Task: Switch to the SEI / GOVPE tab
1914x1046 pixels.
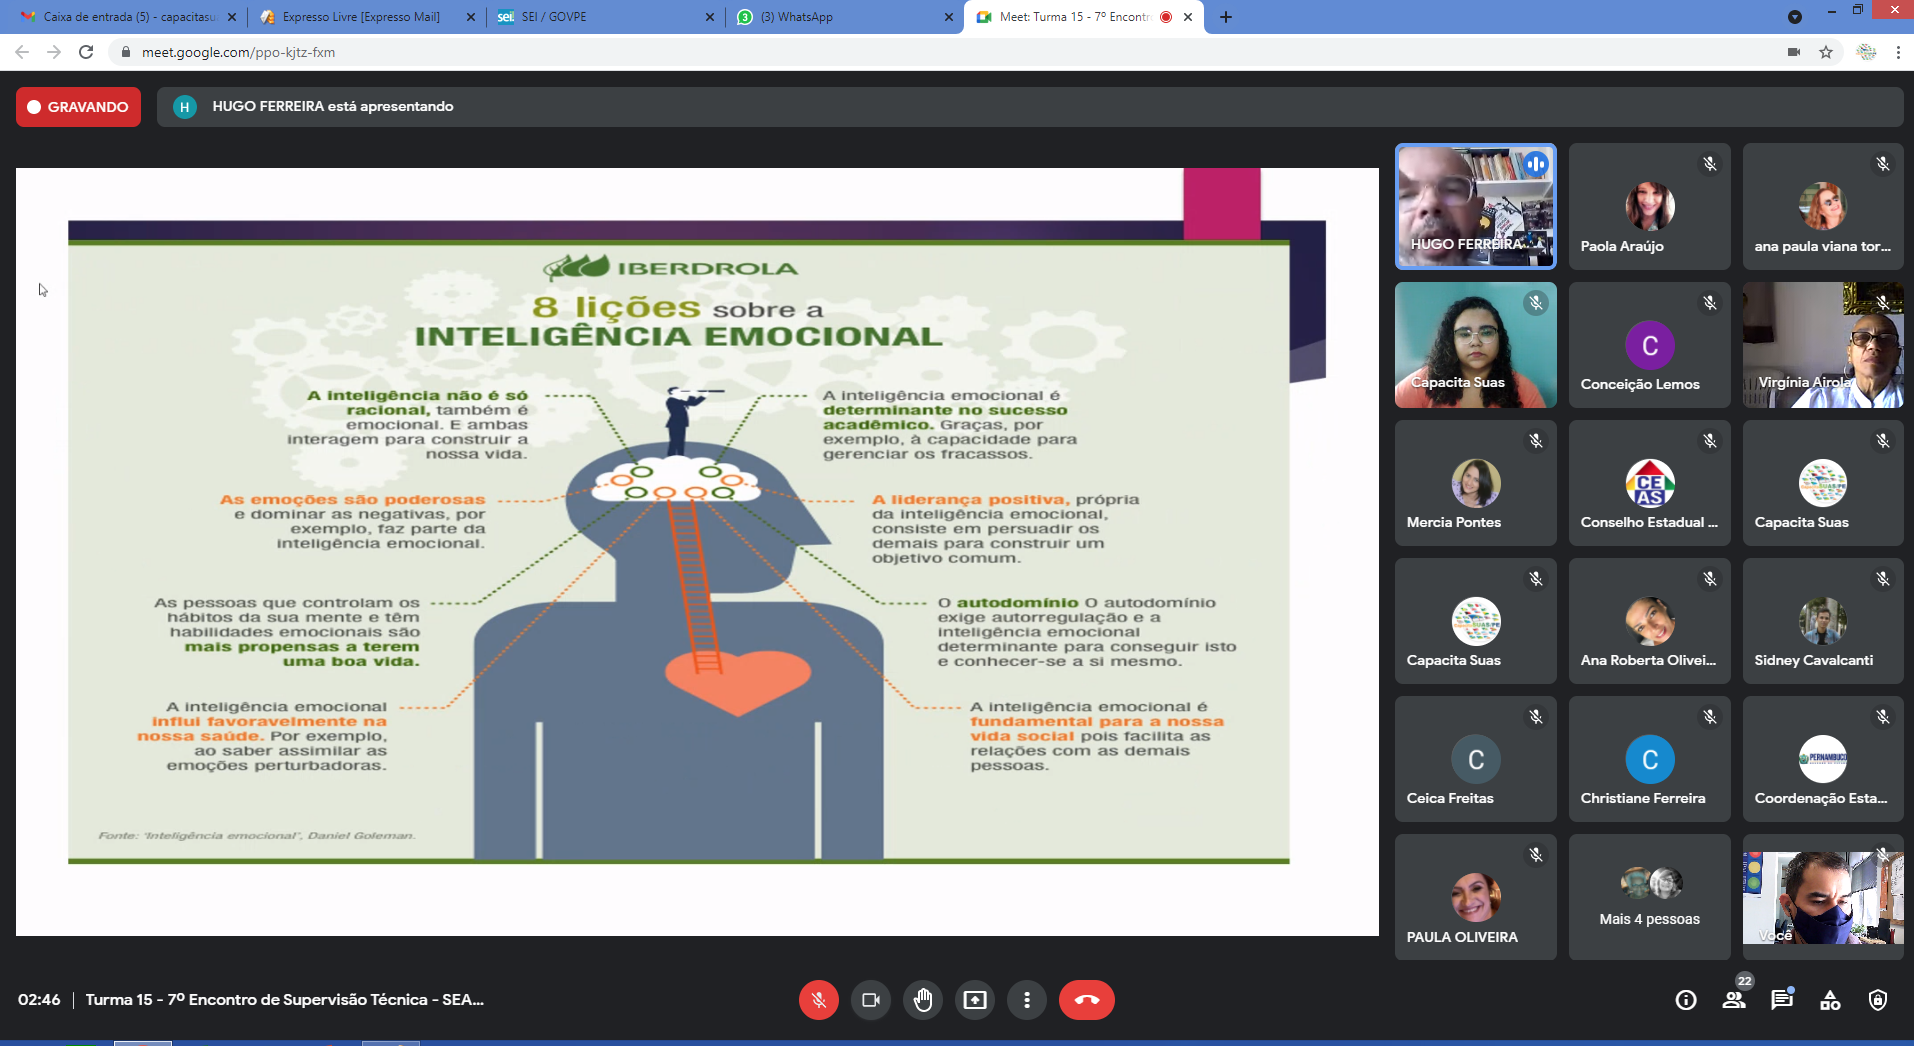Action: [x=605, y=17]
